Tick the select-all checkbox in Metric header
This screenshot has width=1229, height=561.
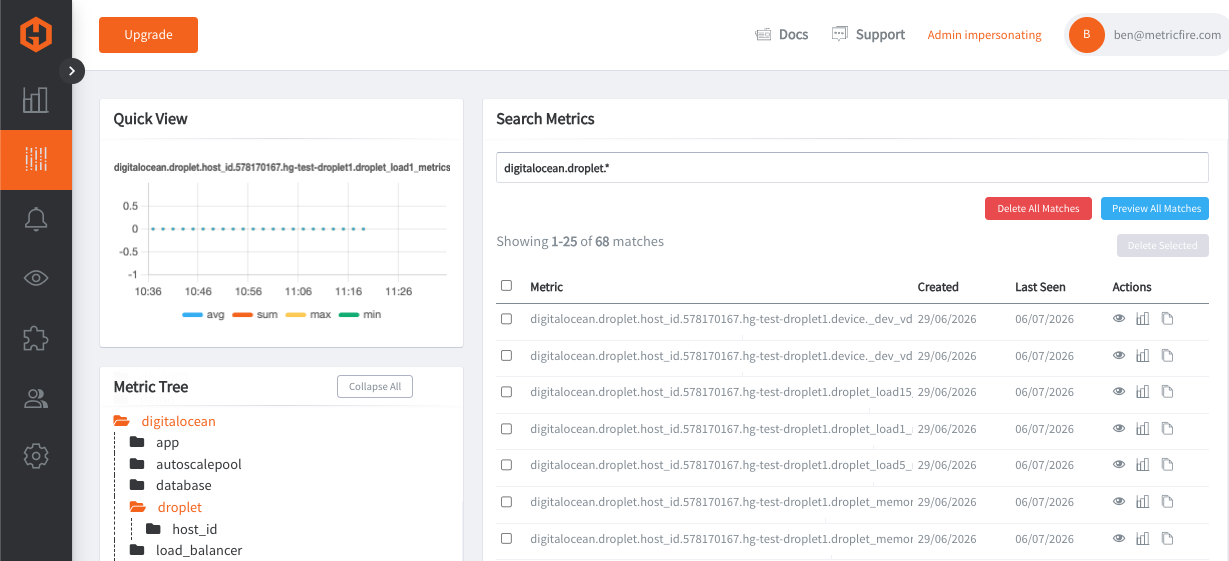click(506, 286)
